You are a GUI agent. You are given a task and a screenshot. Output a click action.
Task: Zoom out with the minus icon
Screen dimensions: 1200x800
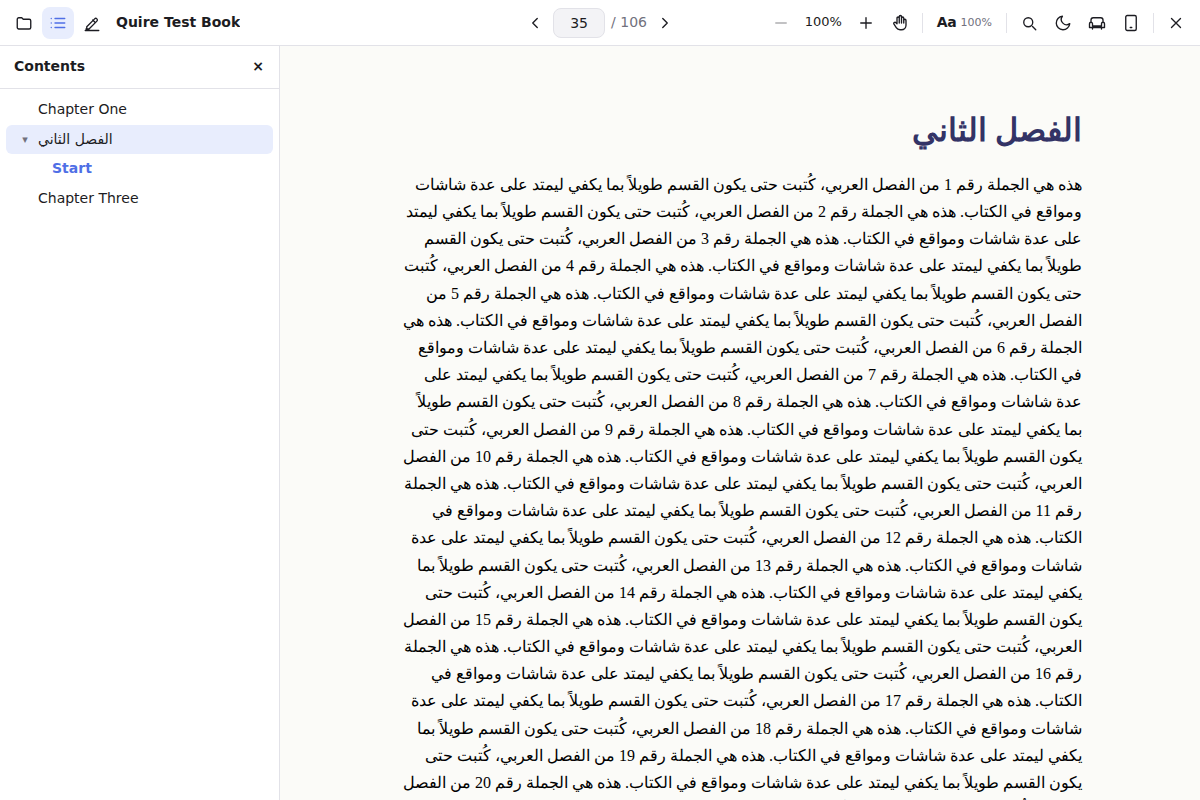(781, 23)
